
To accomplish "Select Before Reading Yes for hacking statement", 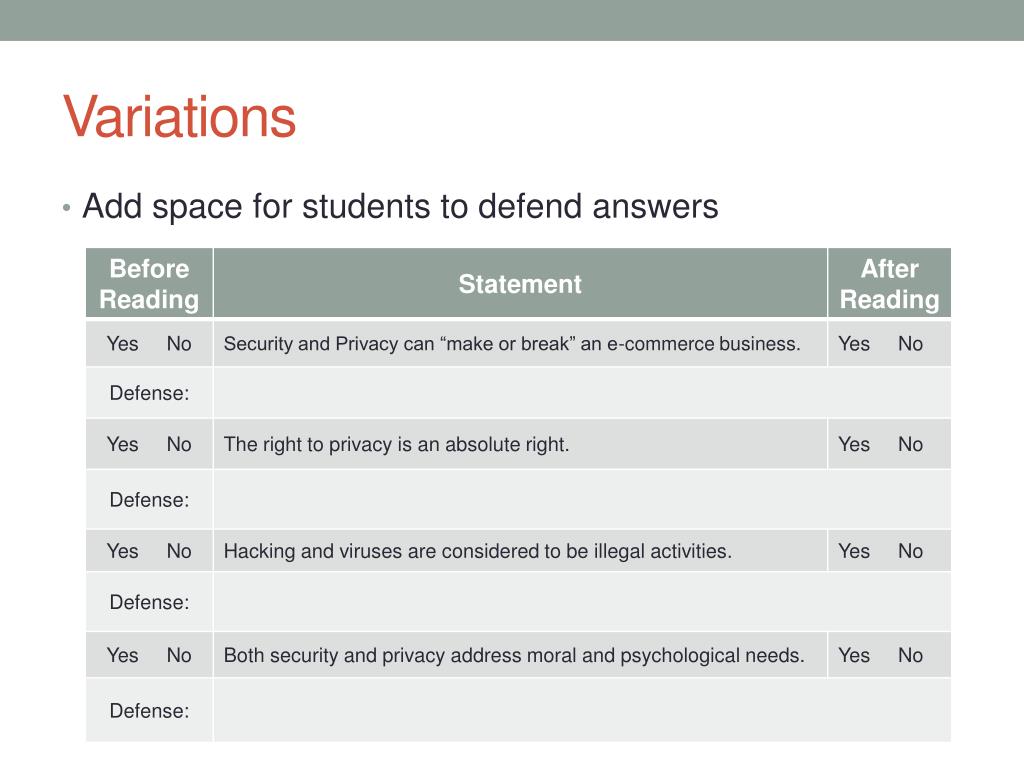I will point(122,551).
